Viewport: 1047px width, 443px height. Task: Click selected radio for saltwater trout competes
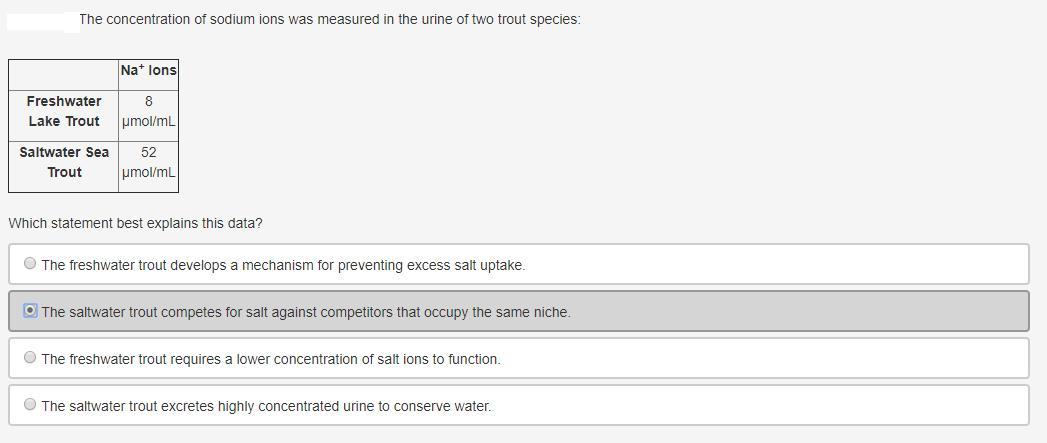[x=30, y=311]
